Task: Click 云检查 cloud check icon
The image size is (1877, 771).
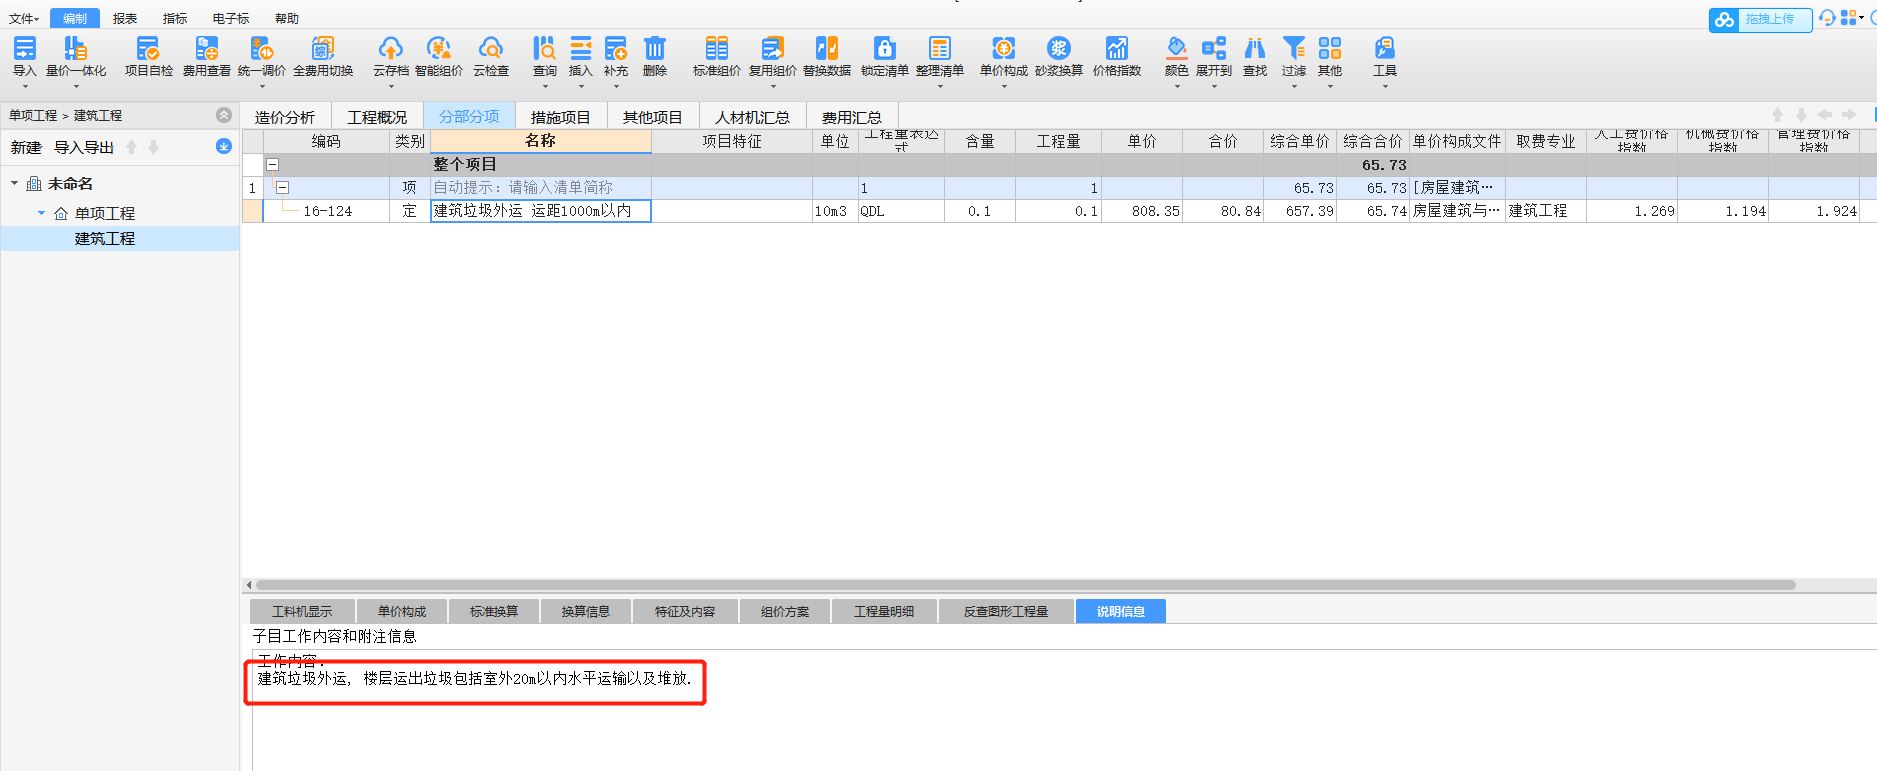Action: pos(490,48)
